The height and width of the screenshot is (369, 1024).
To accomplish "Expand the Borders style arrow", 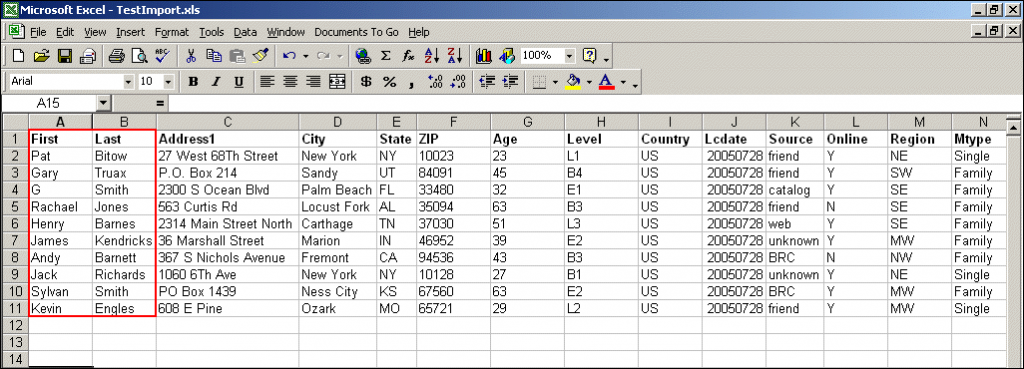I will [x=555, y=82].
